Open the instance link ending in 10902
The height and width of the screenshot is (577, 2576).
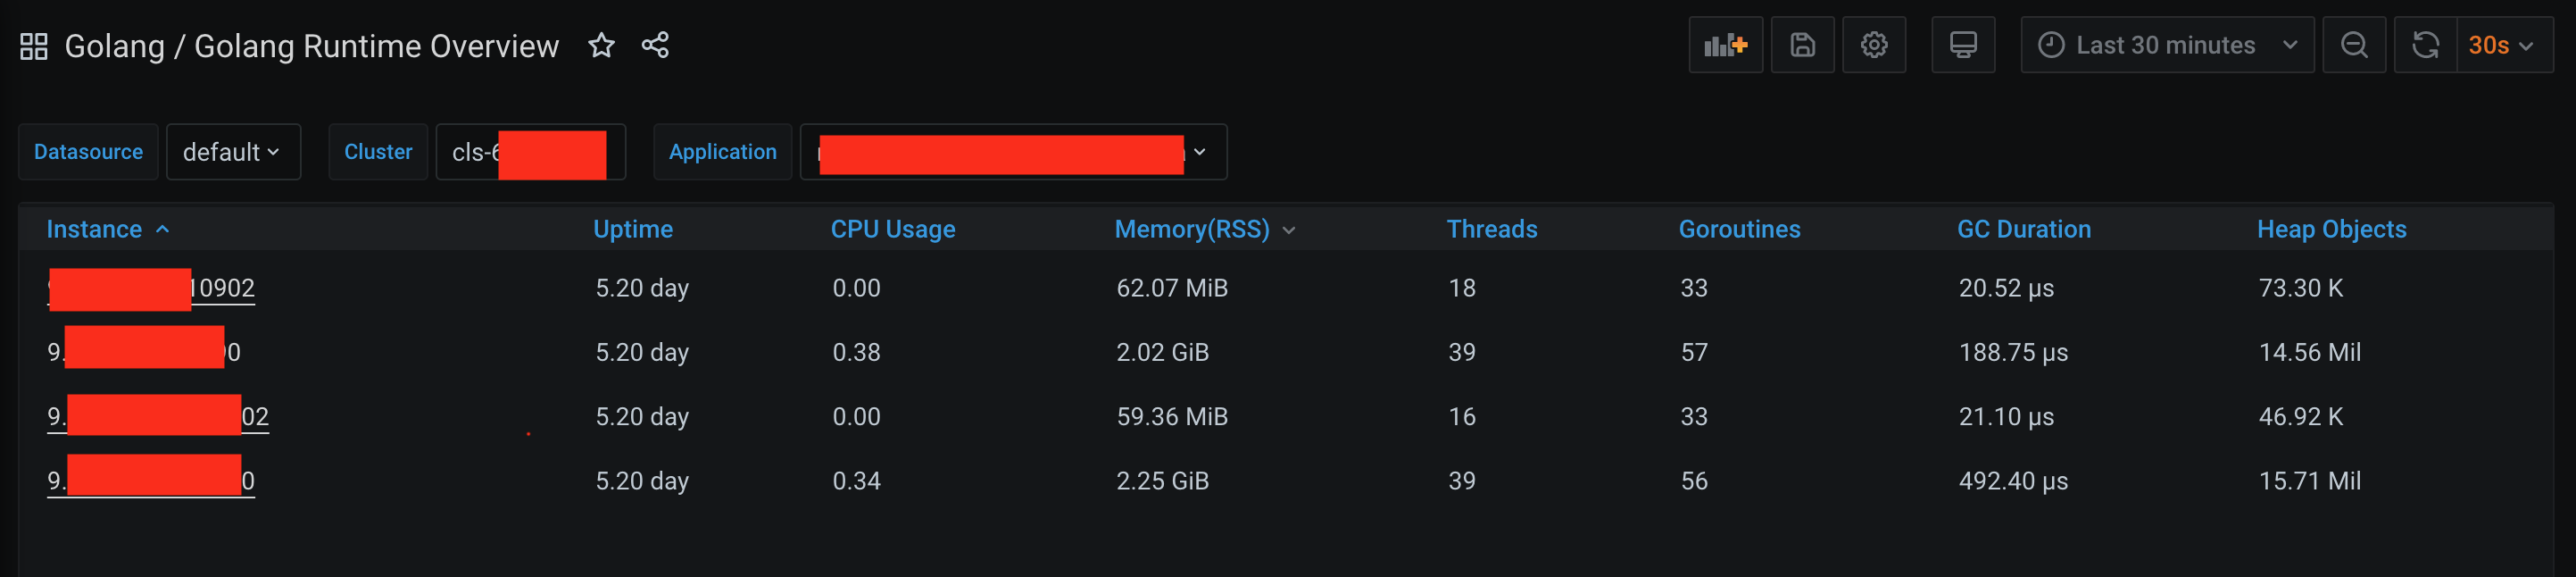(x=222, y=289)
